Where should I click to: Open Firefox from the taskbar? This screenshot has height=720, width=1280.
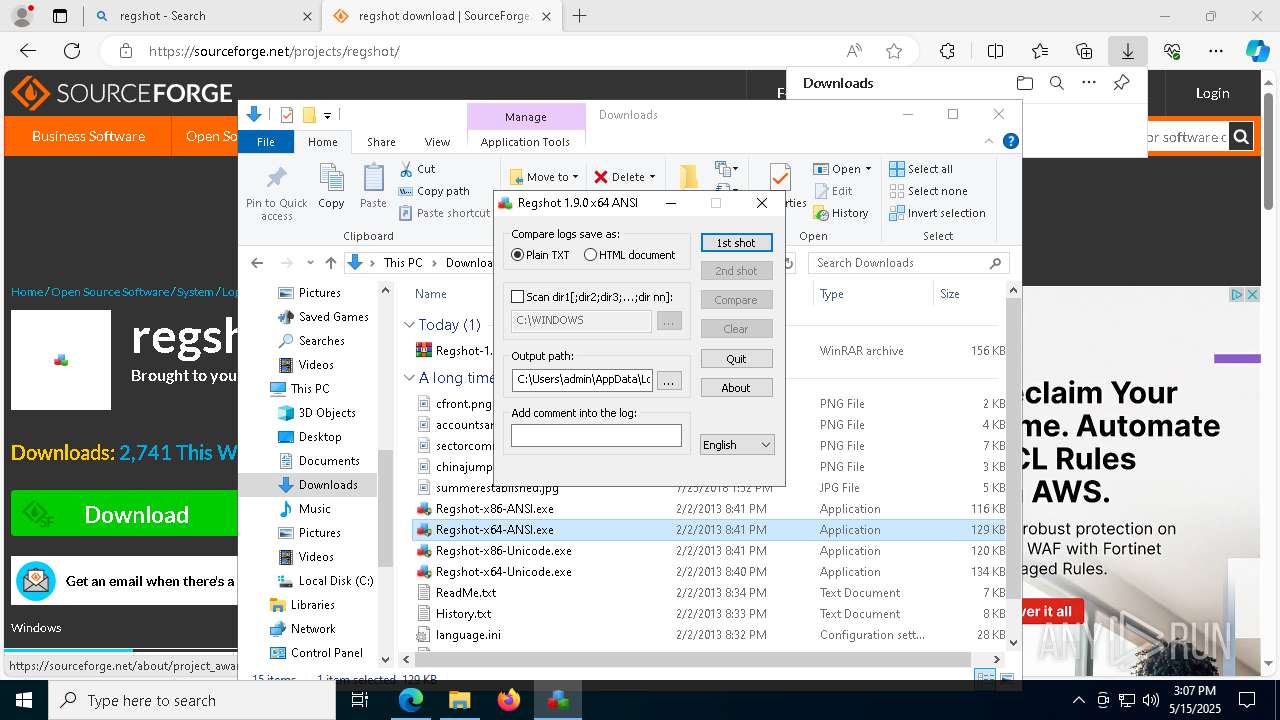coord(508,700)
